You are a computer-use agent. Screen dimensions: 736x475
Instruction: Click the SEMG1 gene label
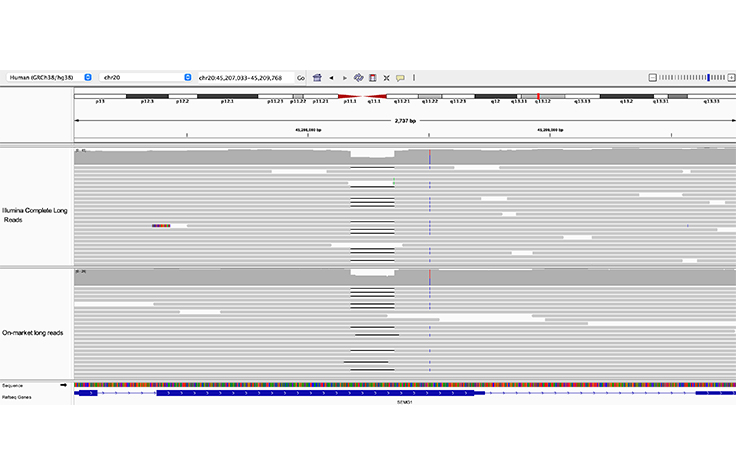point(404,402)
